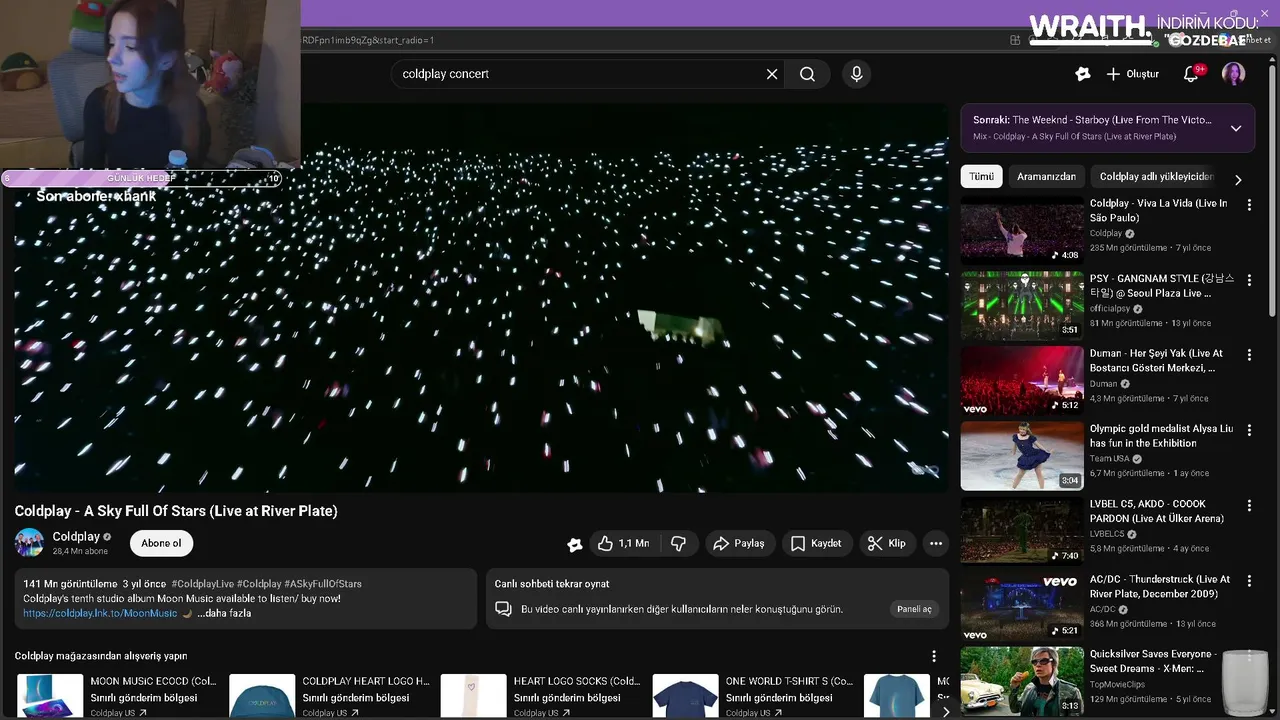Click the Abone ol subscribe button

coord(161,543)
